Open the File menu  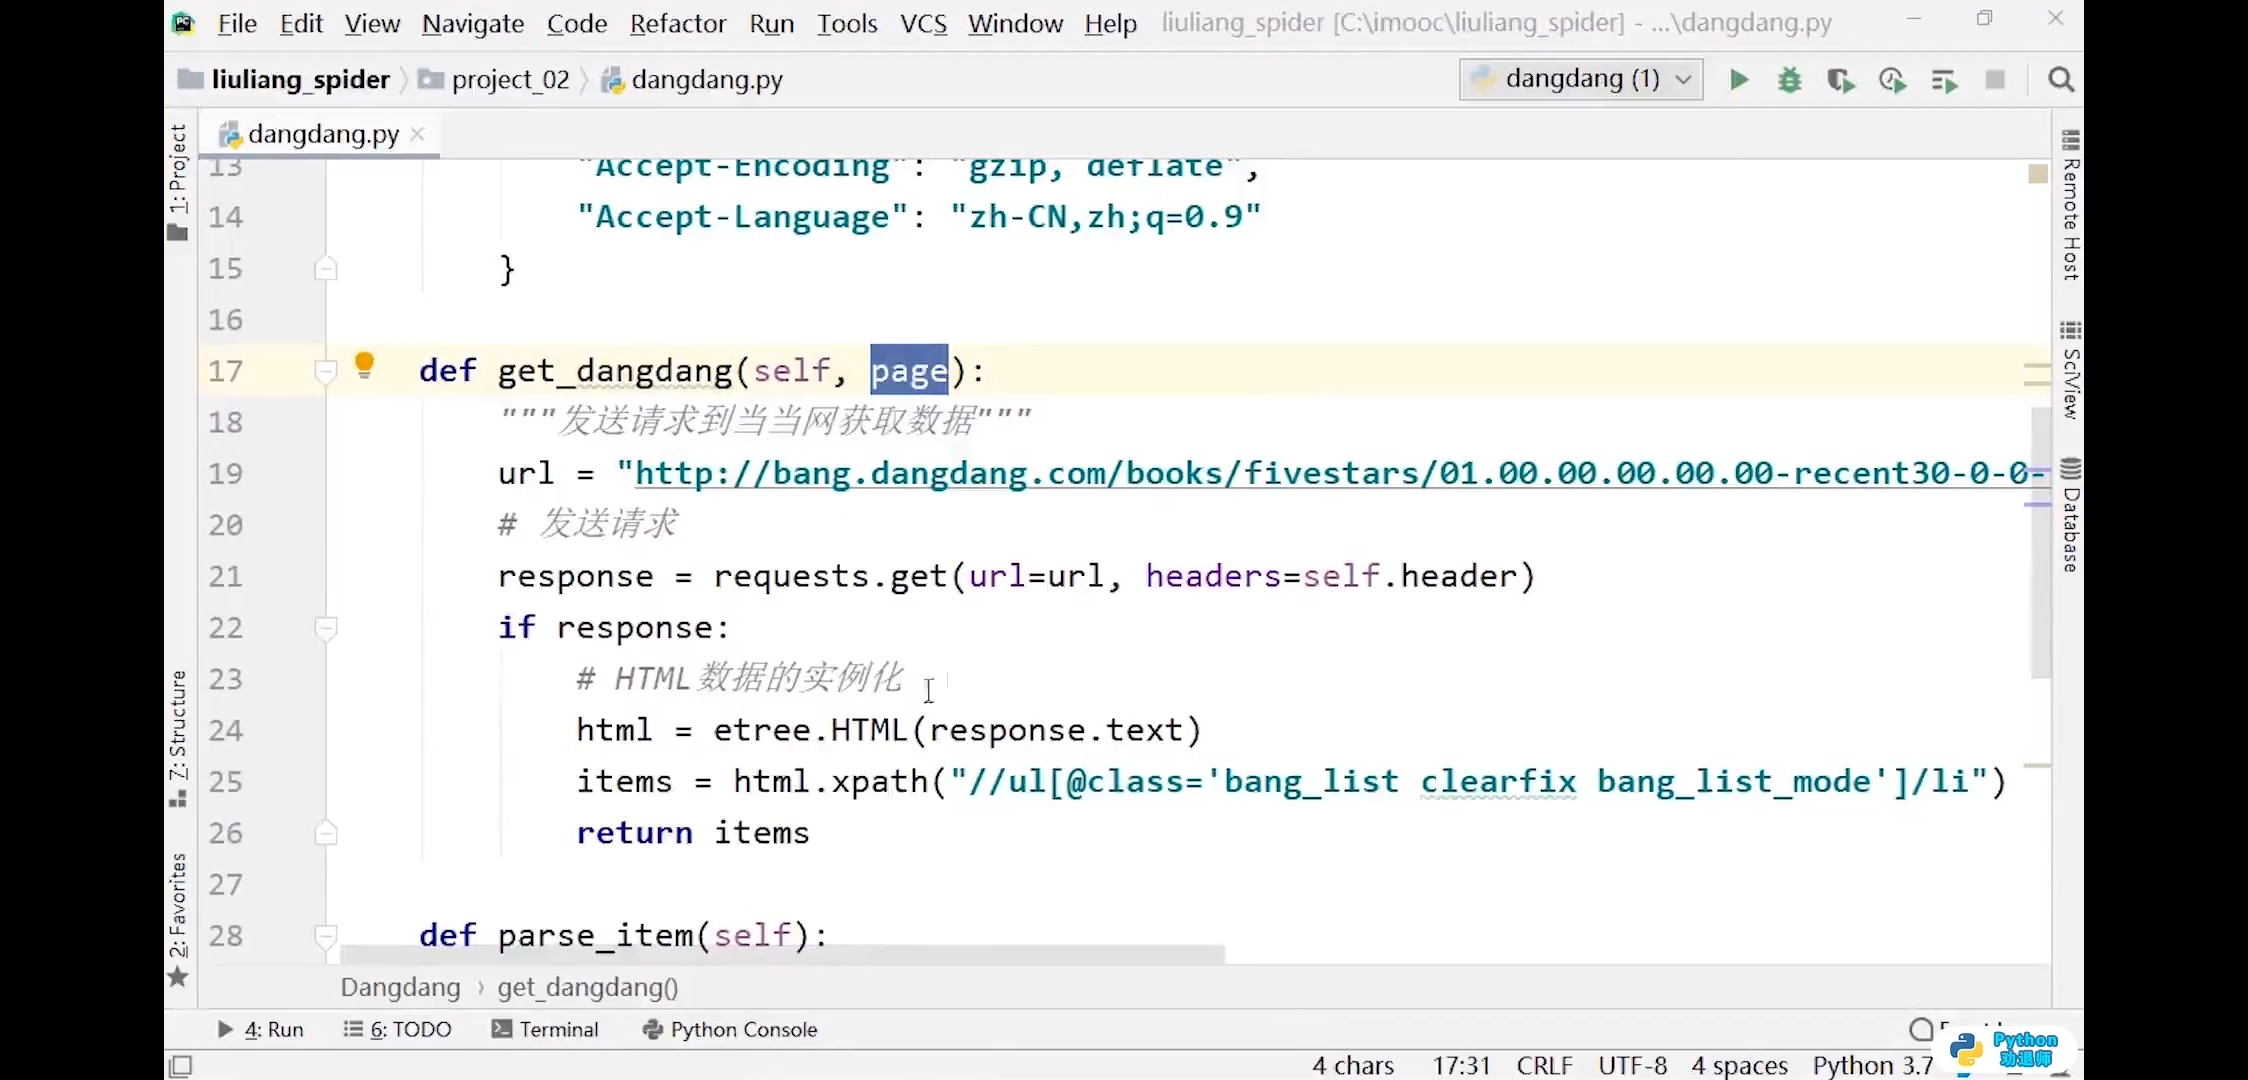pyautogui.click(x=237, y=23)
